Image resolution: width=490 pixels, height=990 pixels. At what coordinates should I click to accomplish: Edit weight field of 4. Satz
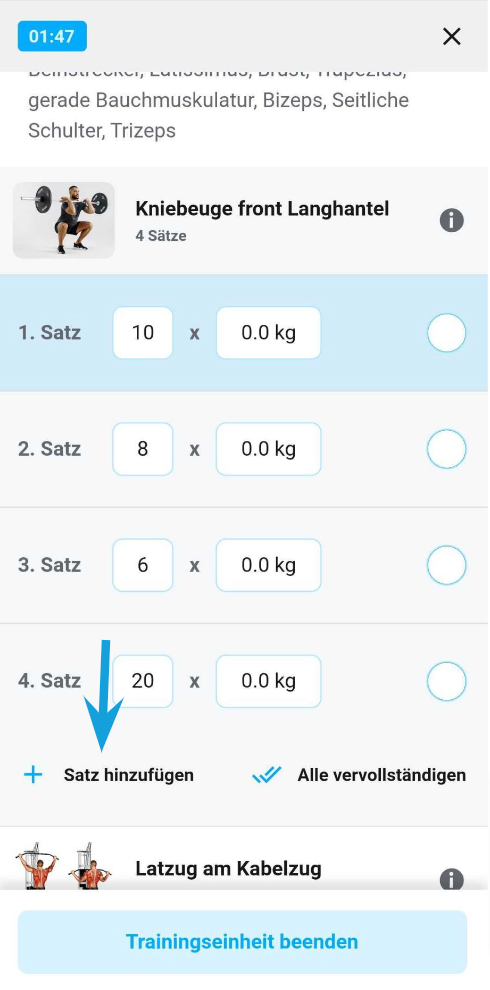tap(268, 681)
